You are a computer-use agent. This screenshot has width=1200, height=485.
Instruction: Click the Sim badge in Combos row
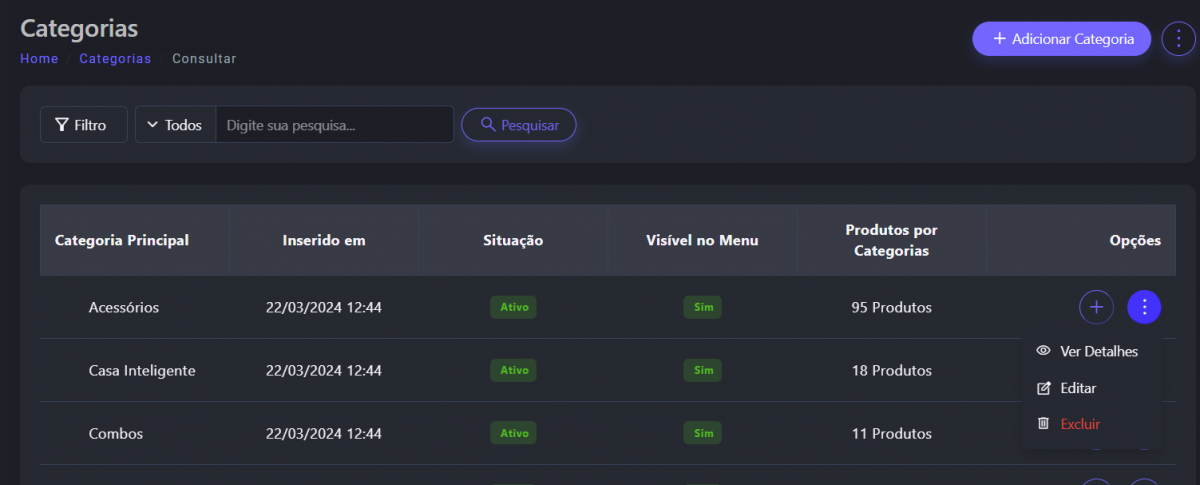coord(702,433)
